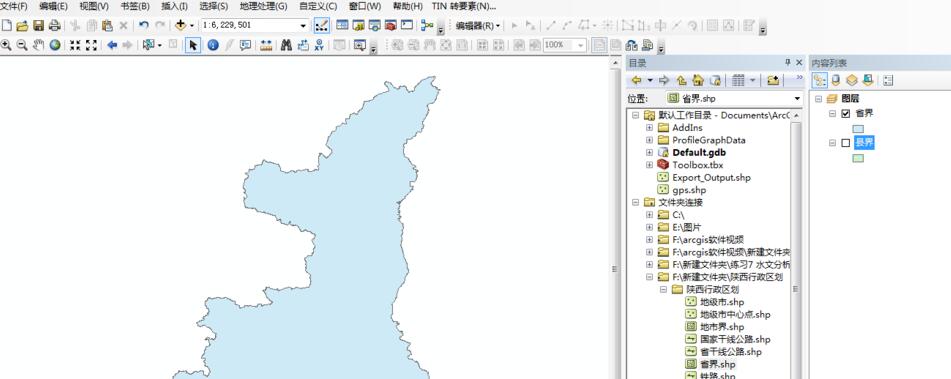Switch to List By Visibility view
This screenshot has height=379, width=951.
click(852, 80)
